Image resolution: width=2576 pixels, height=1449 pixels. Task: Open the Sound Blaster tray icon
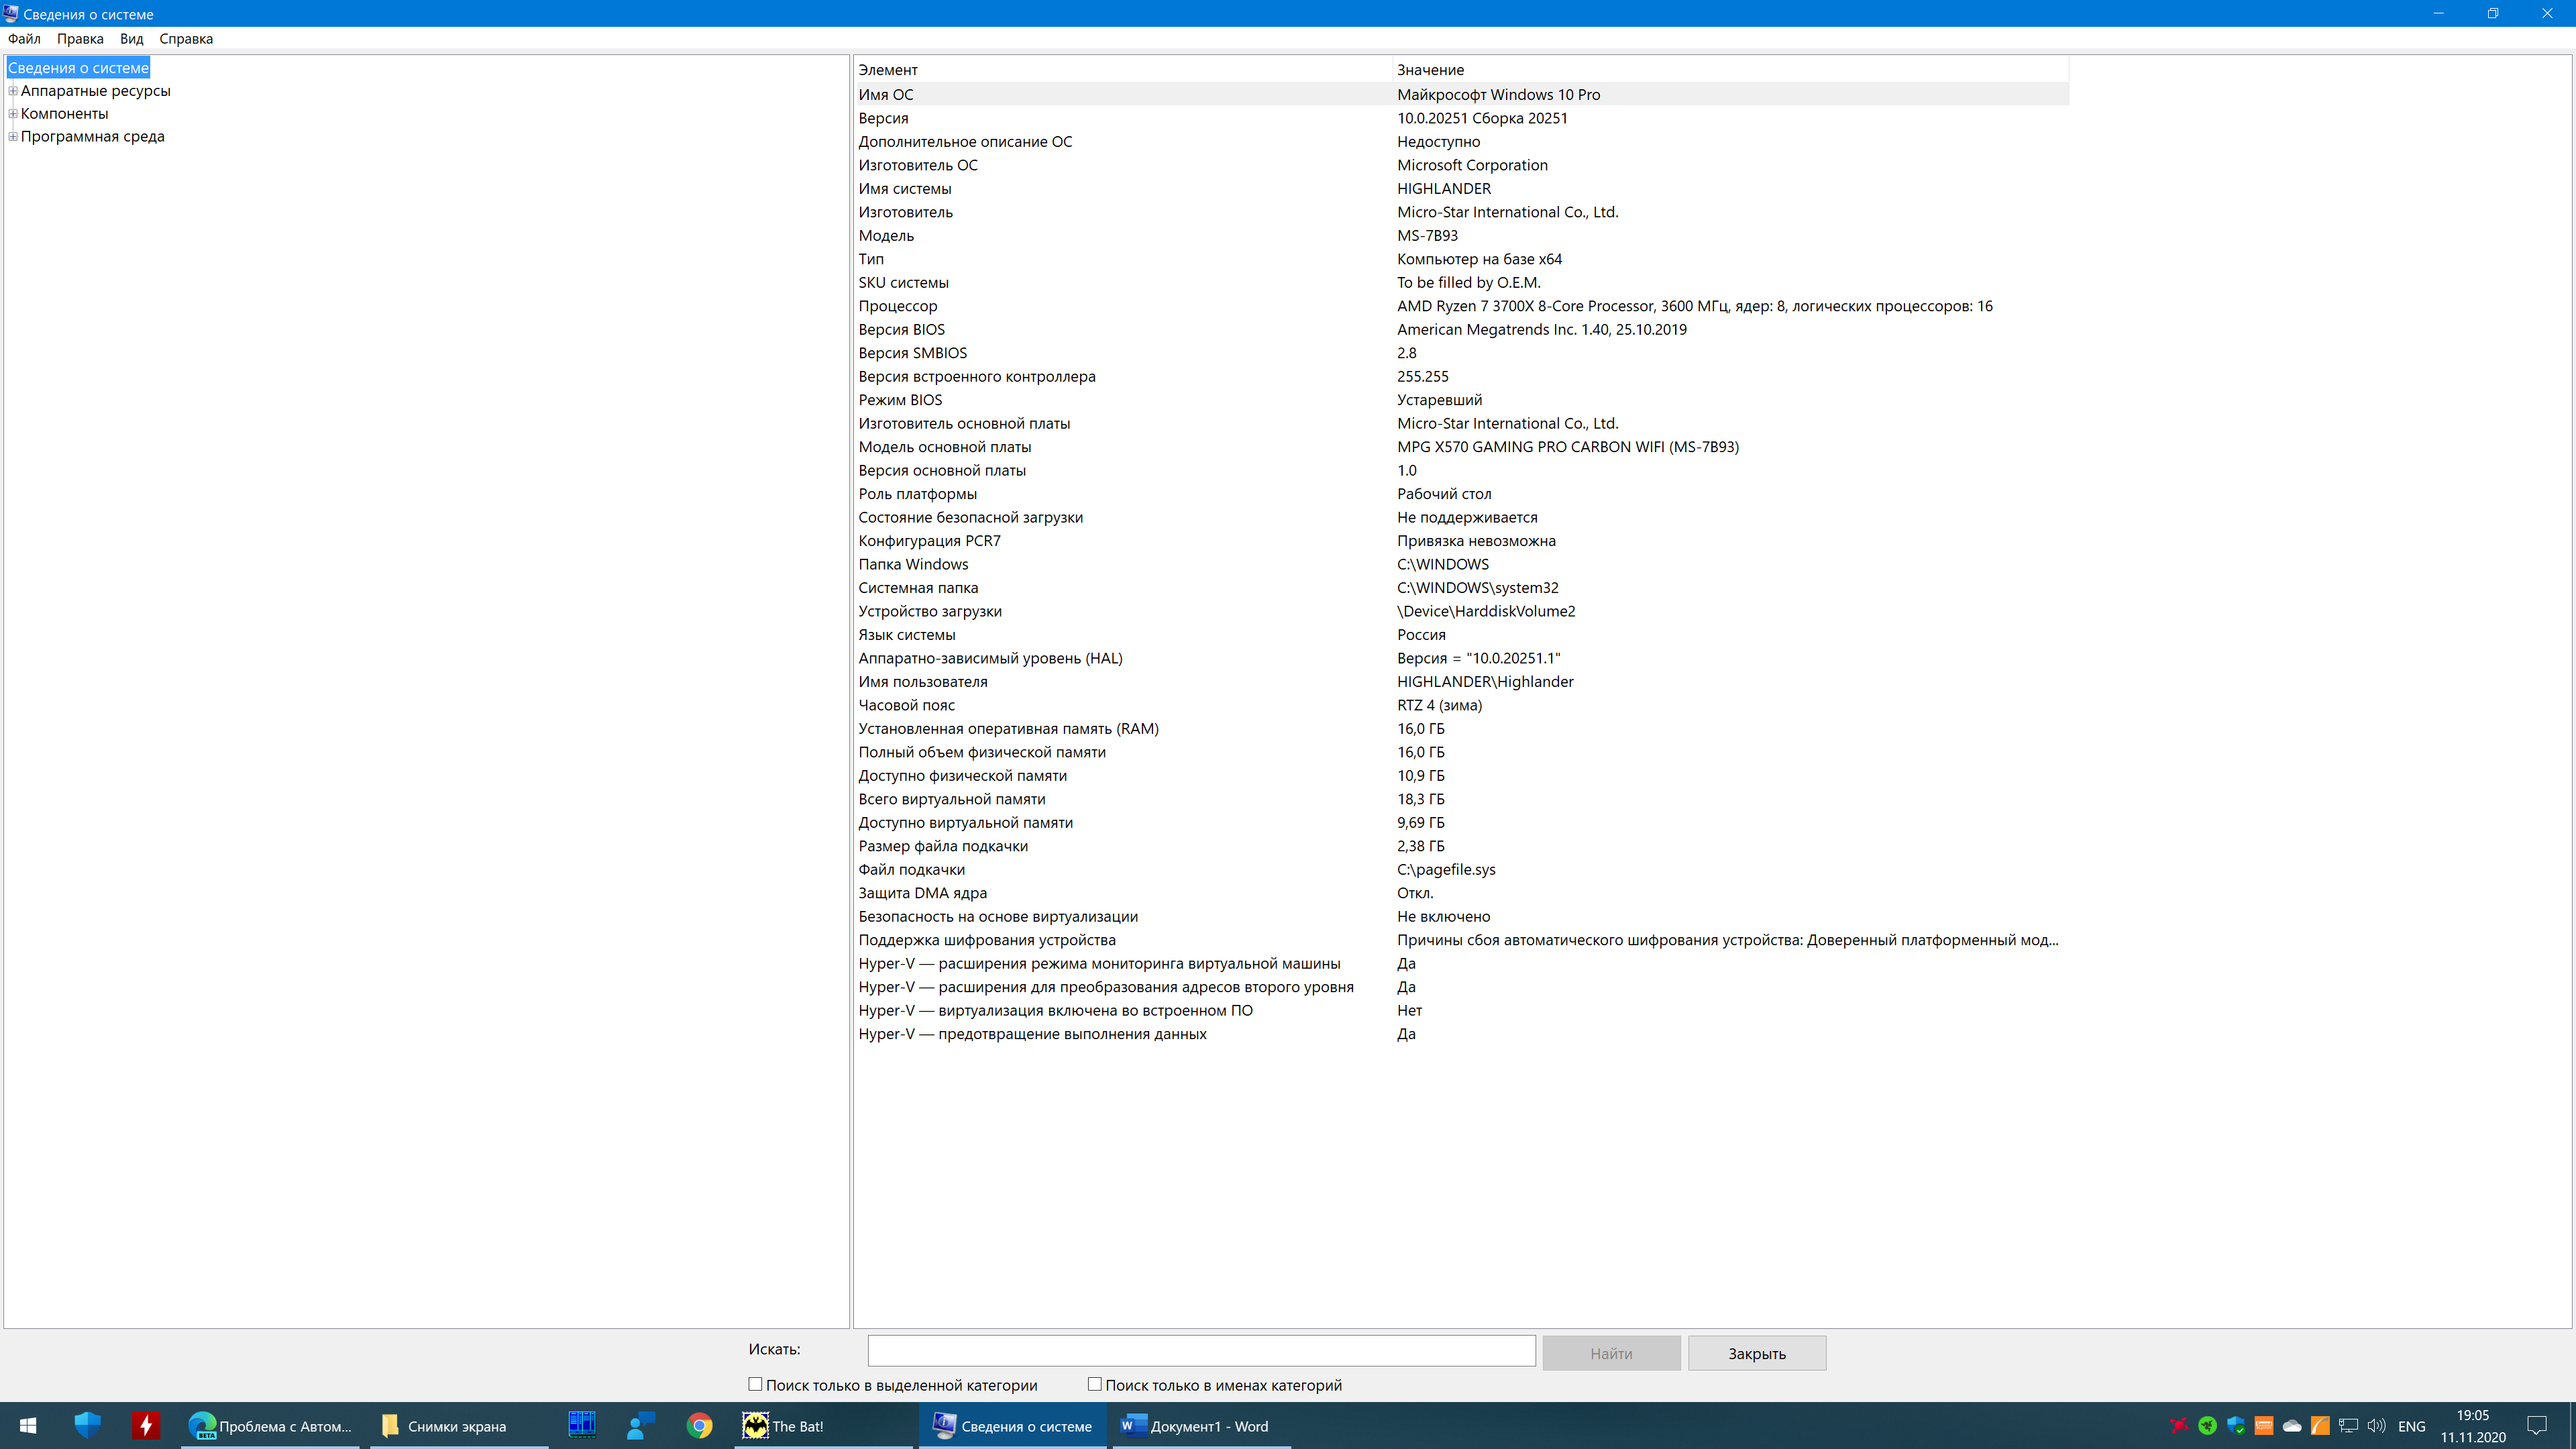[2264, 1426]
